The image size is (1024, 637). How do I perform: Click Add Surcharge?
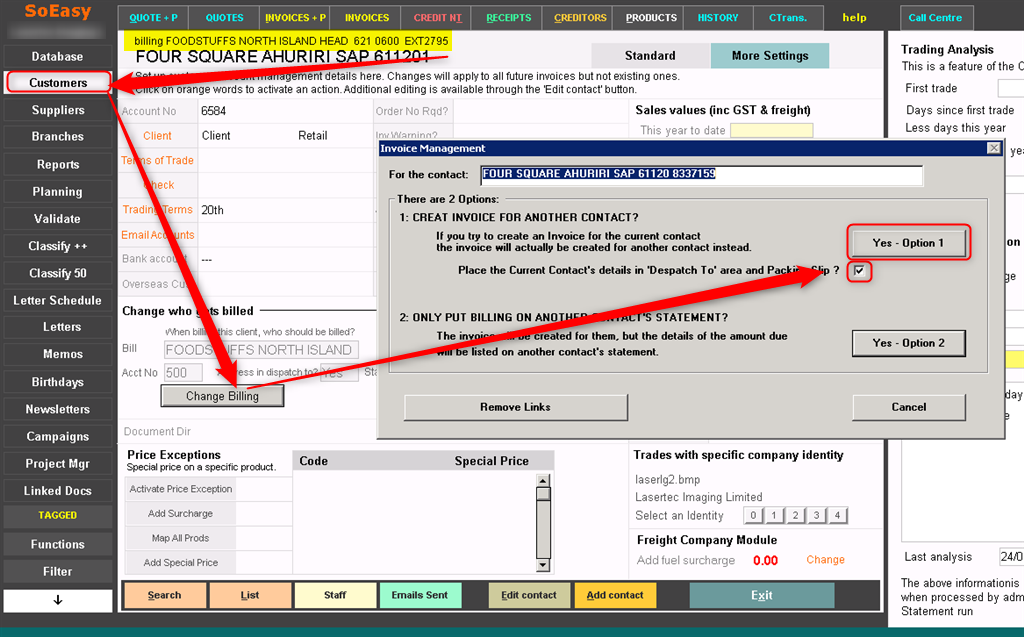click(181, 514)
